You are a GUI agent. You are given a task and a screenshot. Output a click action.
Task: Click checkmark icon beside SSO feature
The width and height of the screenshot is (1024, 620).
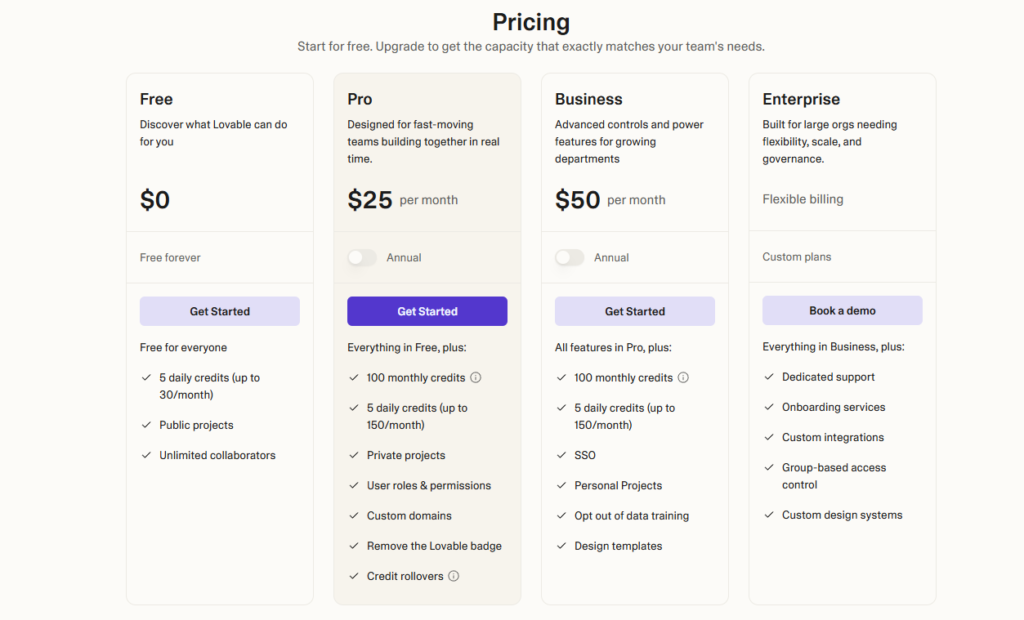[x=561, y=455]
